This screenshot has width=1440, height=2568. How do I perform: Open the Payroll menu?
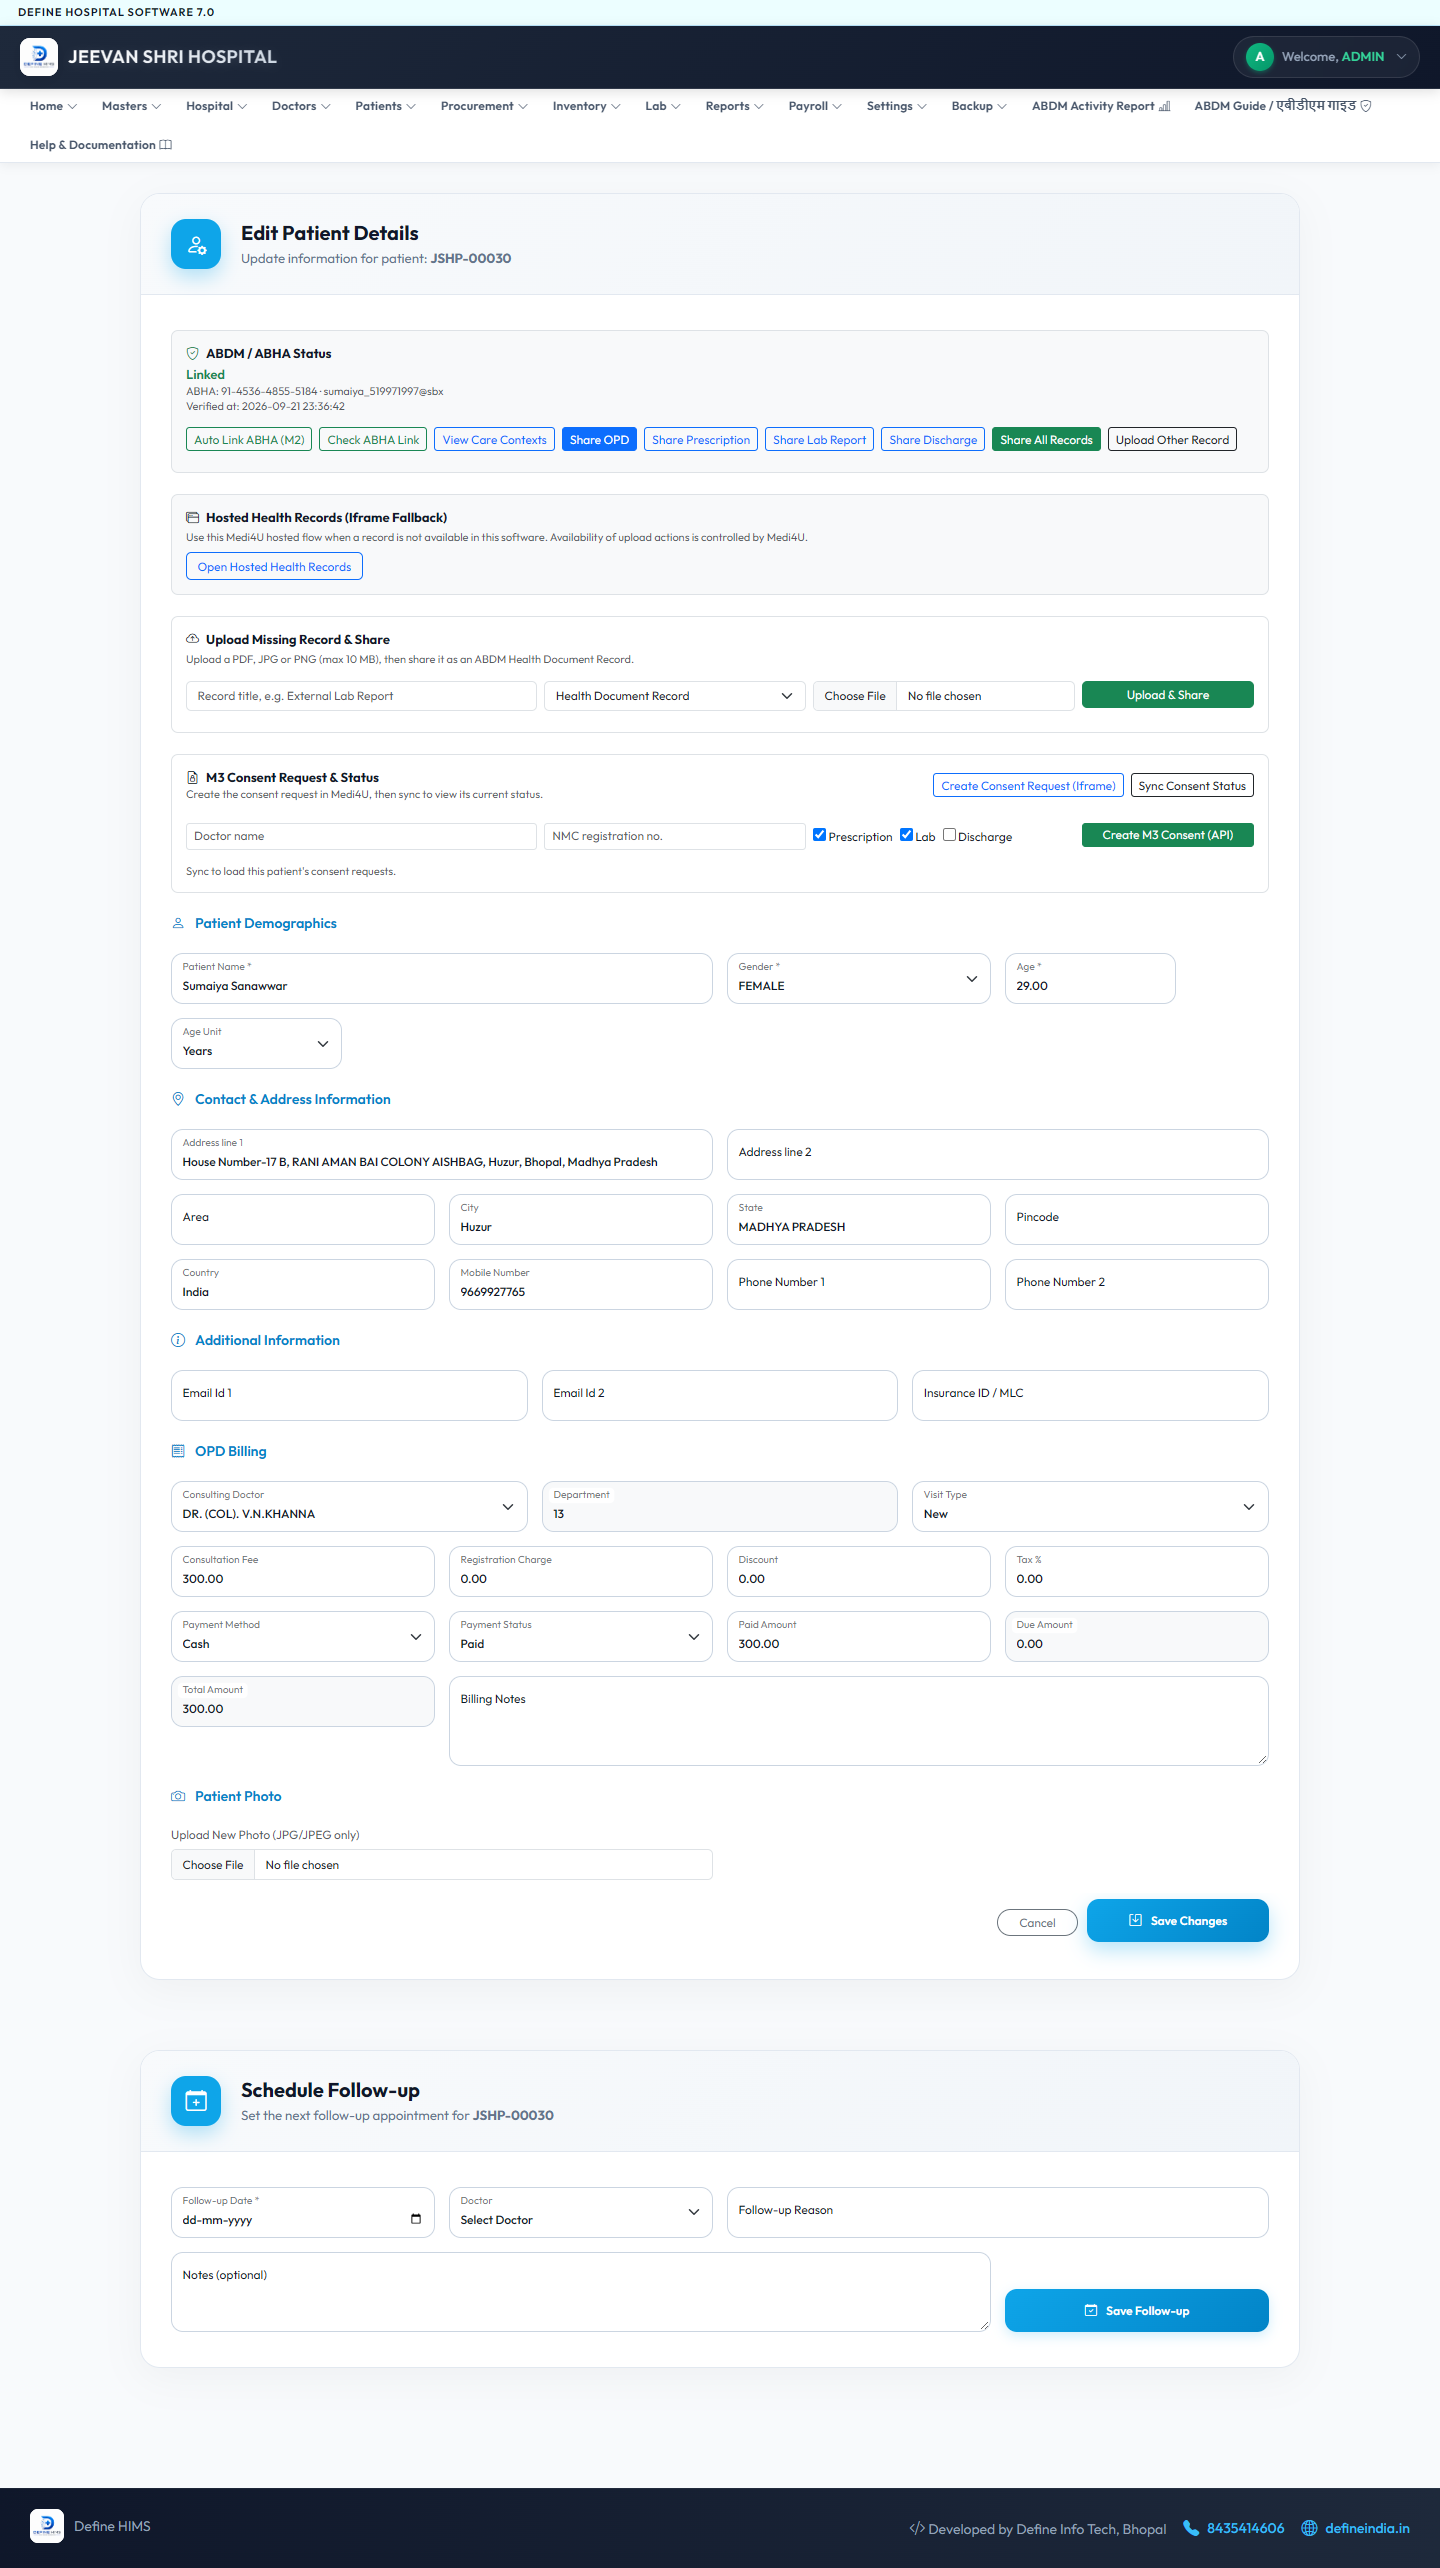(x=815, y=106)
